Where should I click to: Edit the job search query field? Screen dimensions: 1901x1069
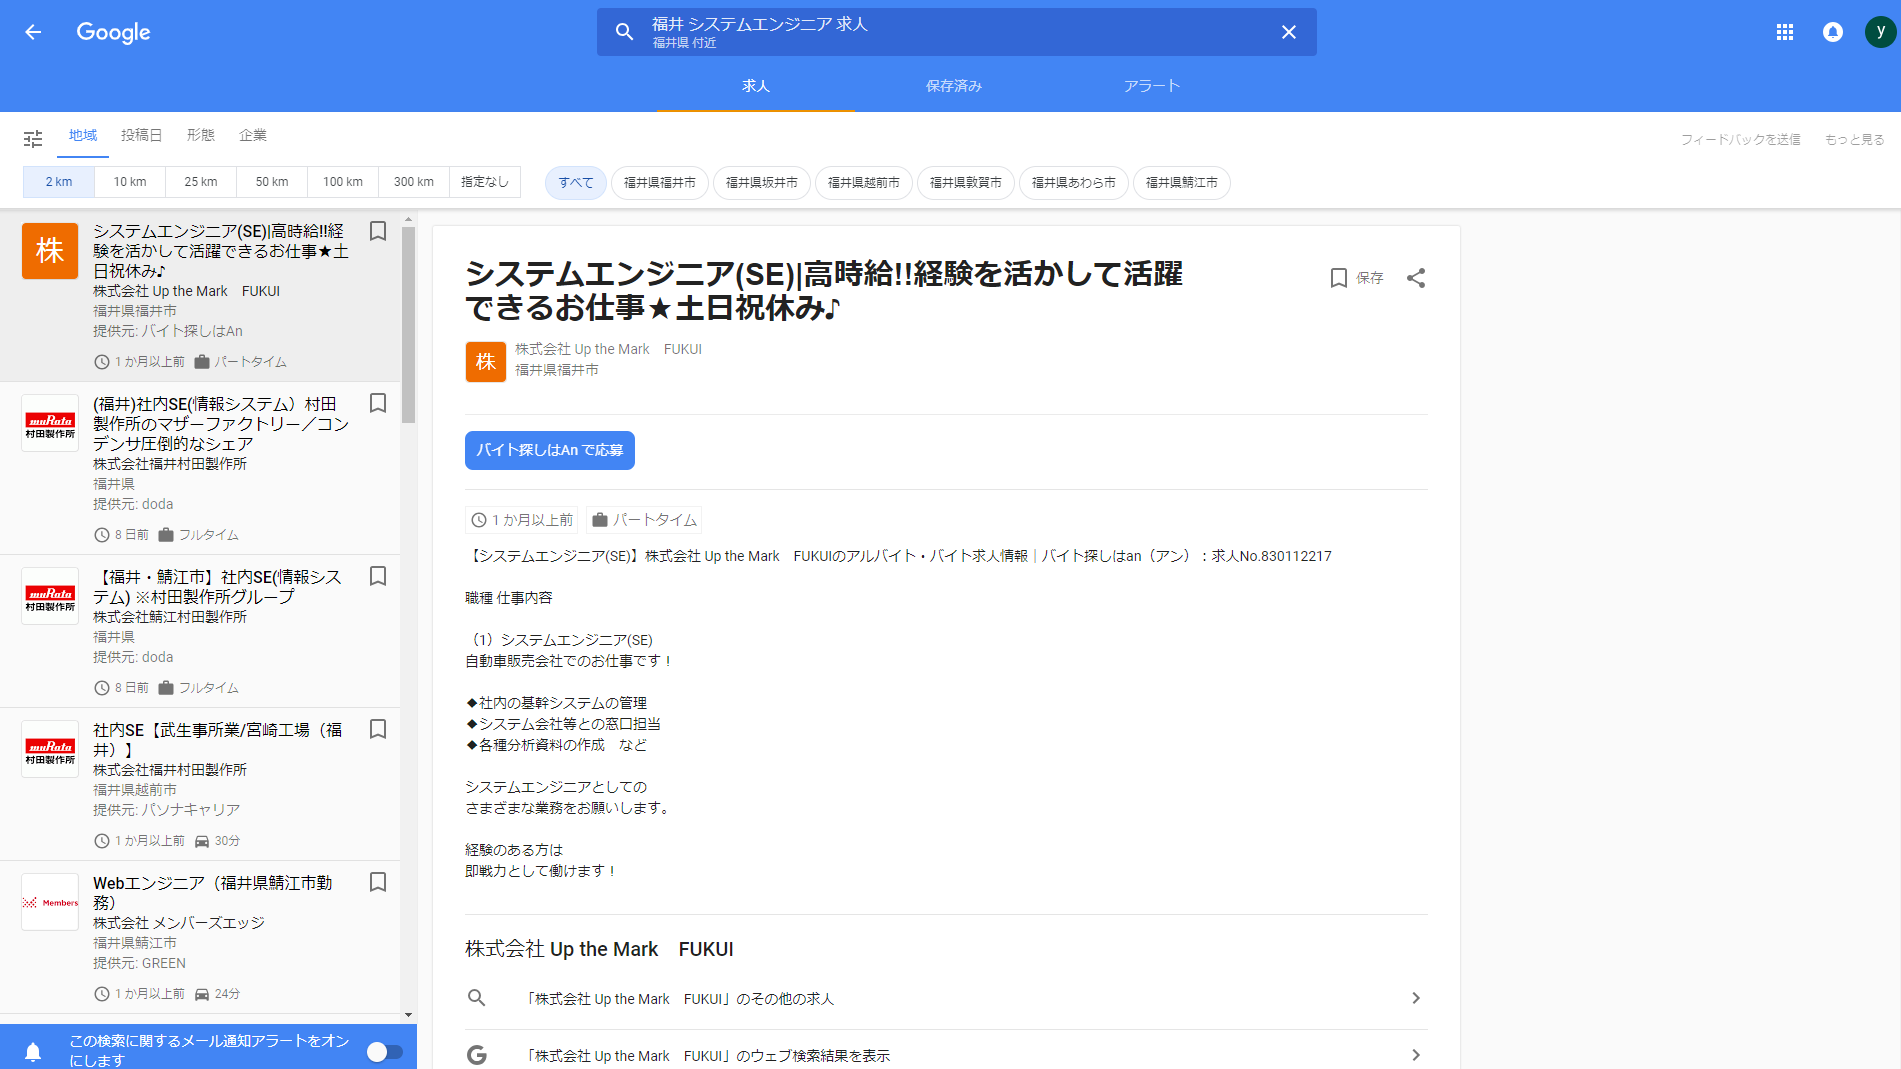(956, 32)
